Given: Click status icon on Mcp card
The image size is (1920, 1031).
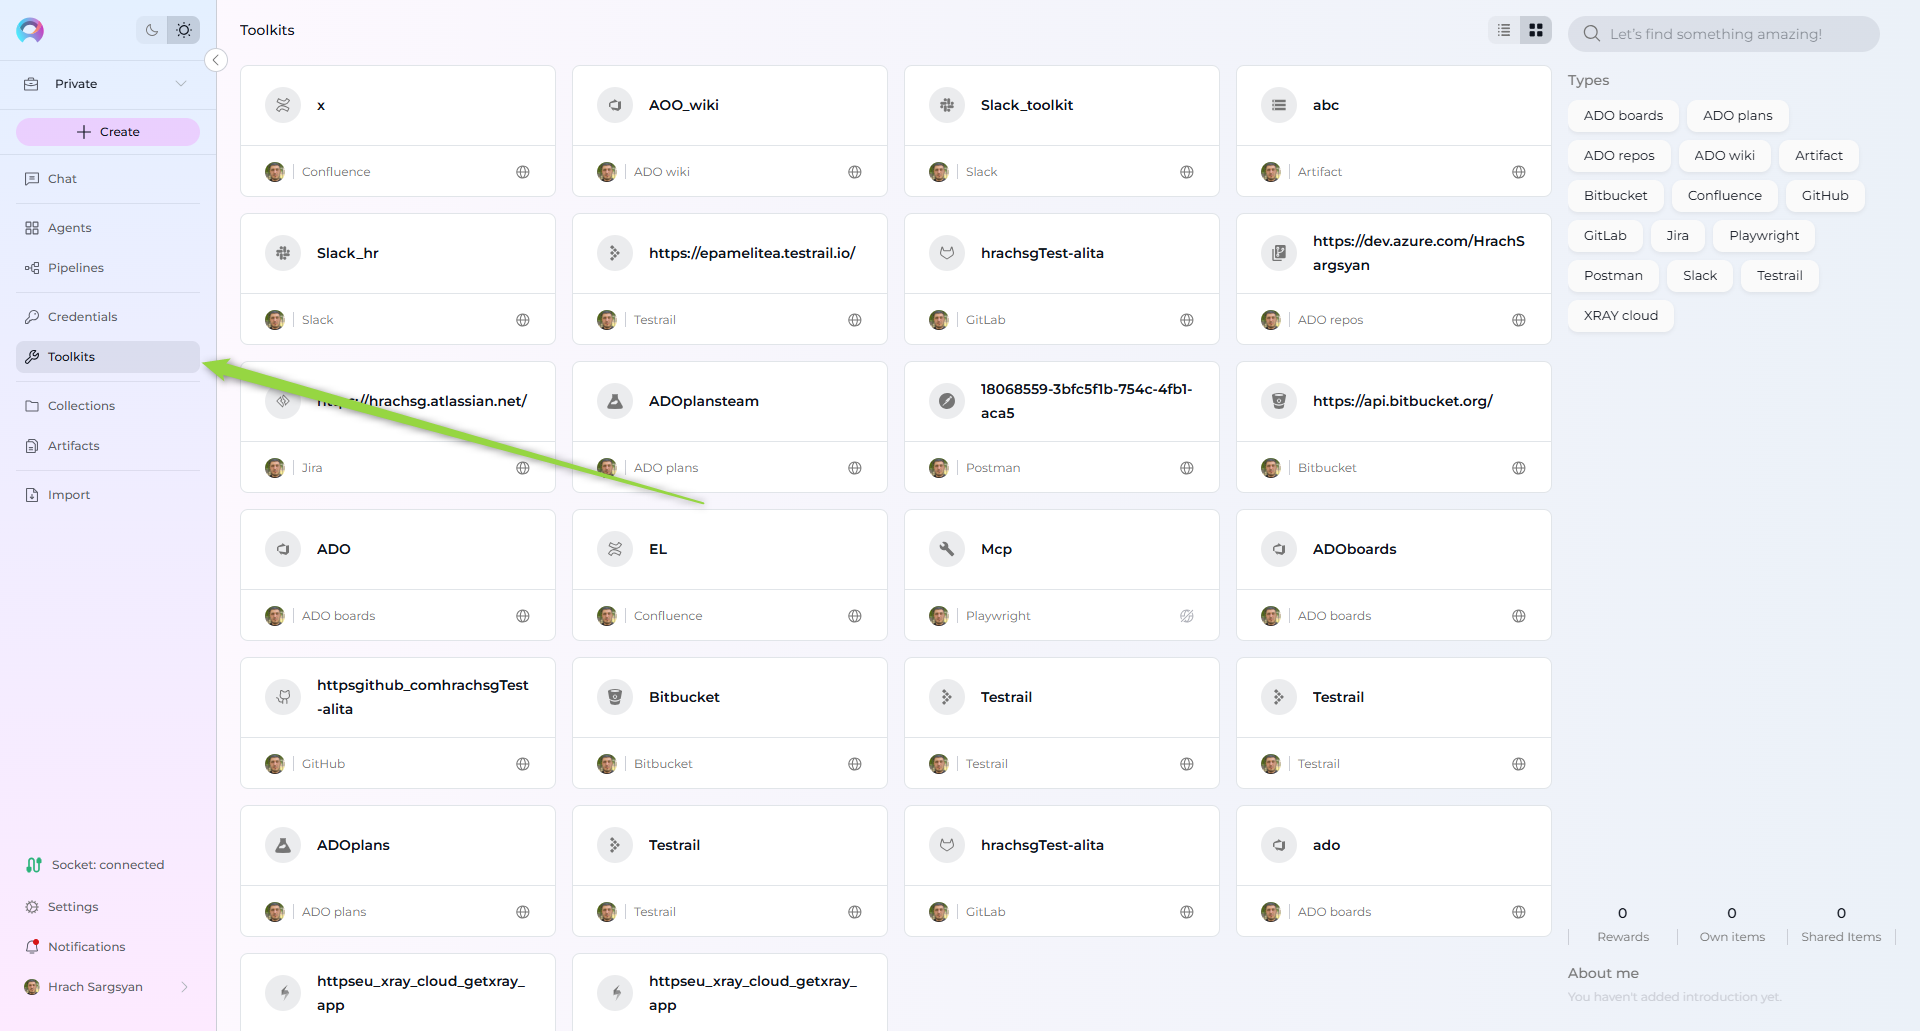Looking at the screenshot, I should (1187, 616).
